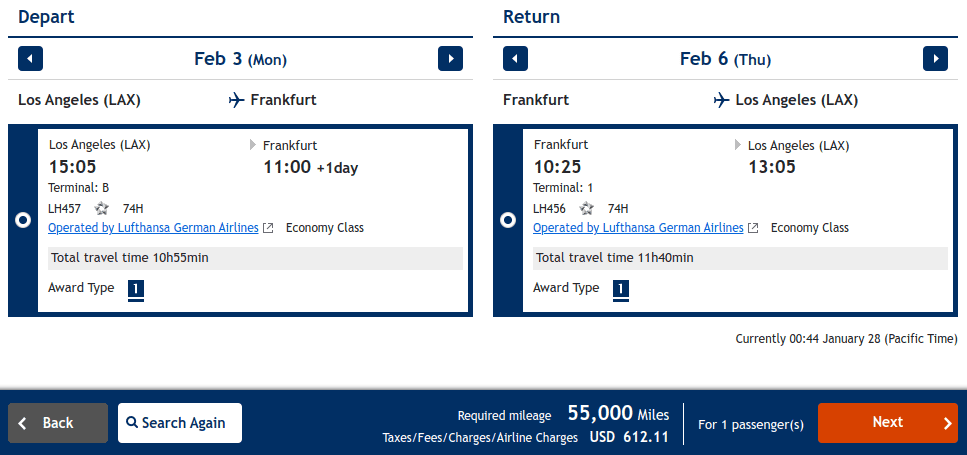
Task: Click external link icon on departure flight
Action: point(268,228)
